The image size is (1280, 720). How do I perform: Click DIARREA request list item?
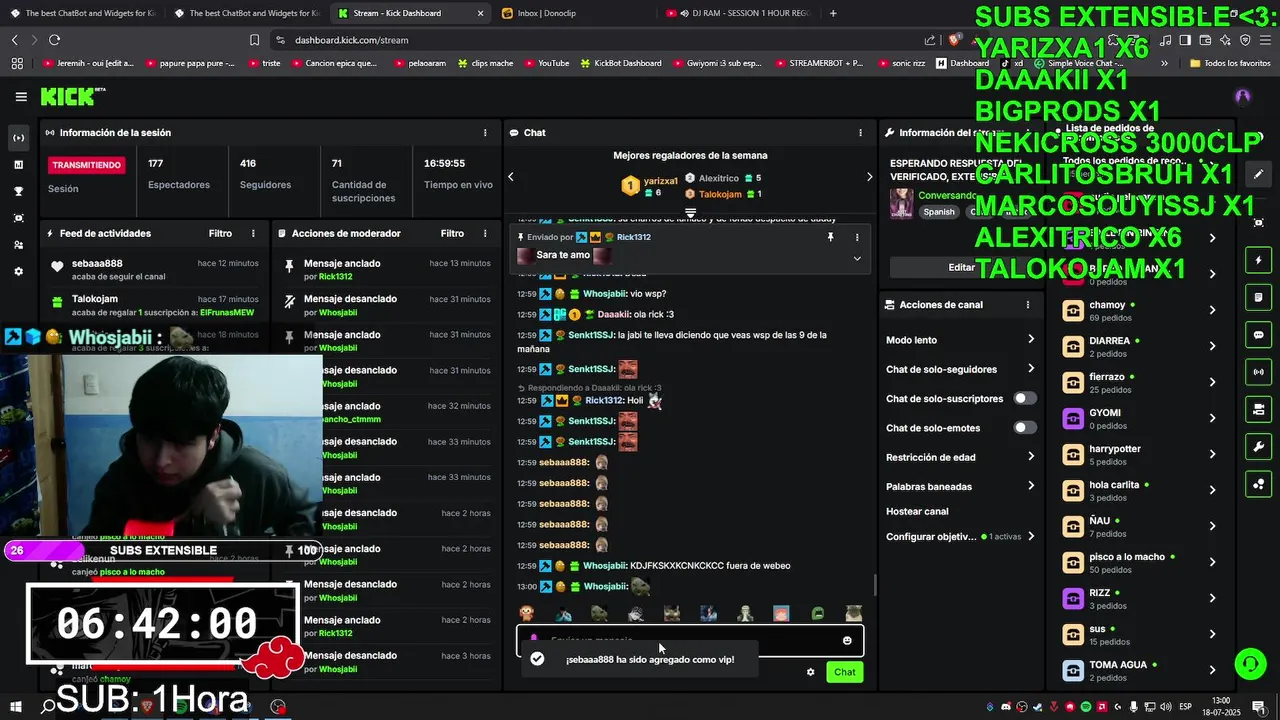click(1140, 346)
